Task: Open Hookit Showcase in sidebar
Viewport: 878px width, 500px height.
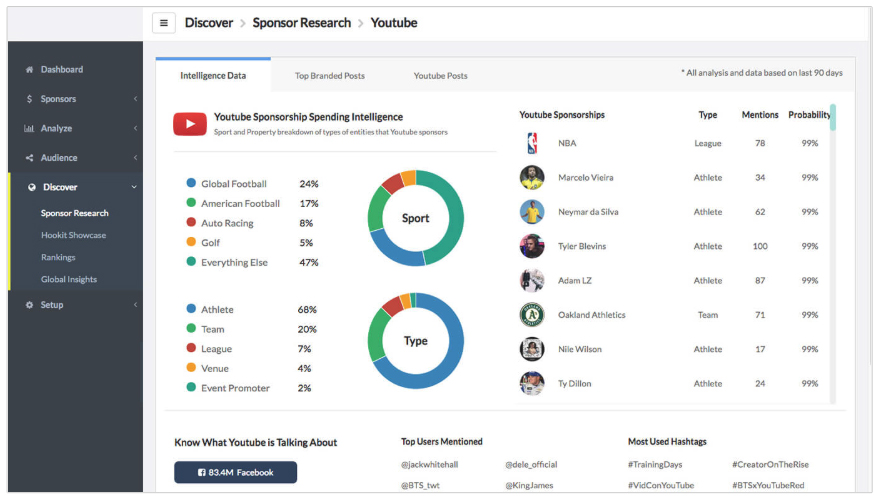Action: tap(73, 235)
